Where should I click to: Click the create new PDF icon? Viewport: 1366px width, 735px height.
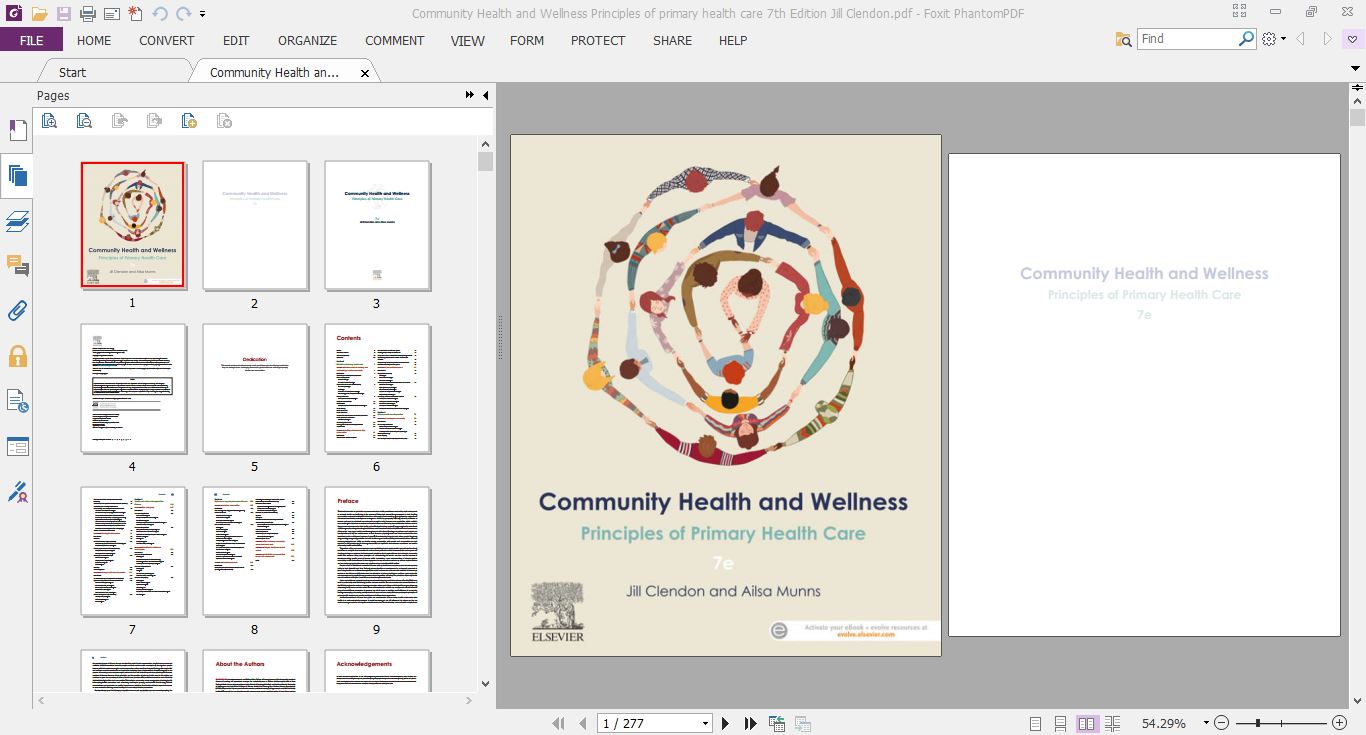click(x=135, y=14)
